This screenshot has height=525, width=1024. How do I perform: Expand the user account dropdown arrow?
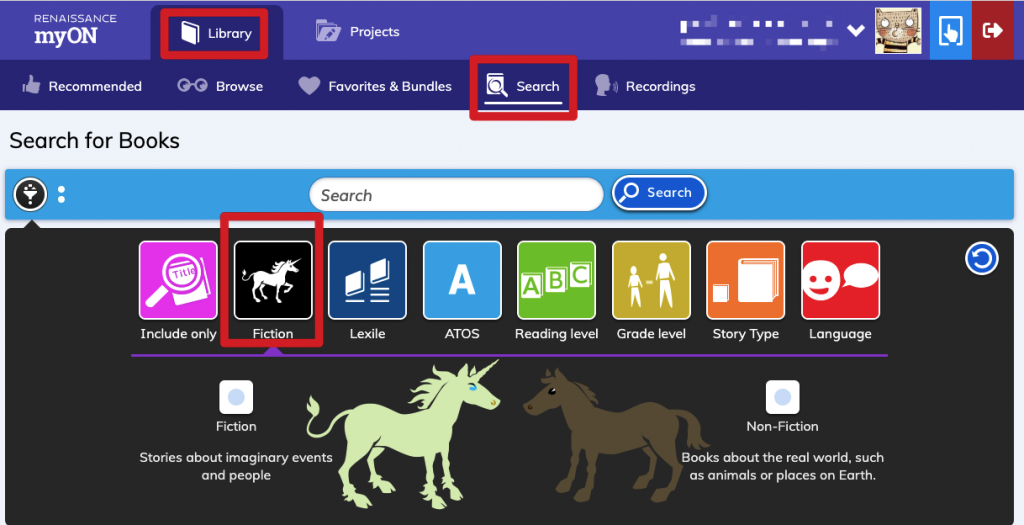coord(856,31)
